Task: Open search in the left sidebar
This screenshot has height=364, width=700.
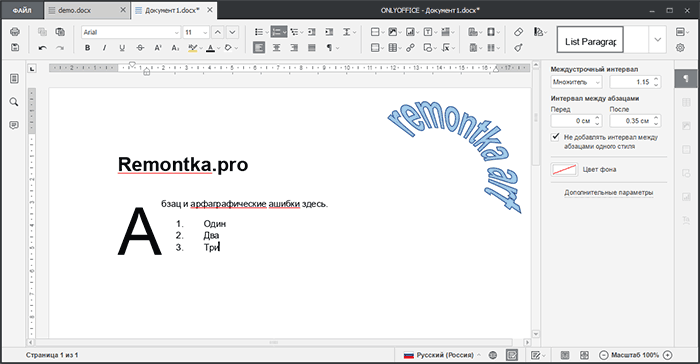Action: pos(14,102)
